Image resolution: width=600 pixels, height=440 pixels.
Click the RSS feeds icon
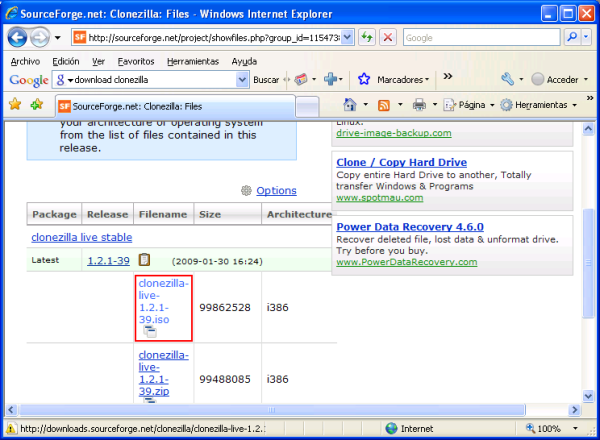click(x=384, y=105)
